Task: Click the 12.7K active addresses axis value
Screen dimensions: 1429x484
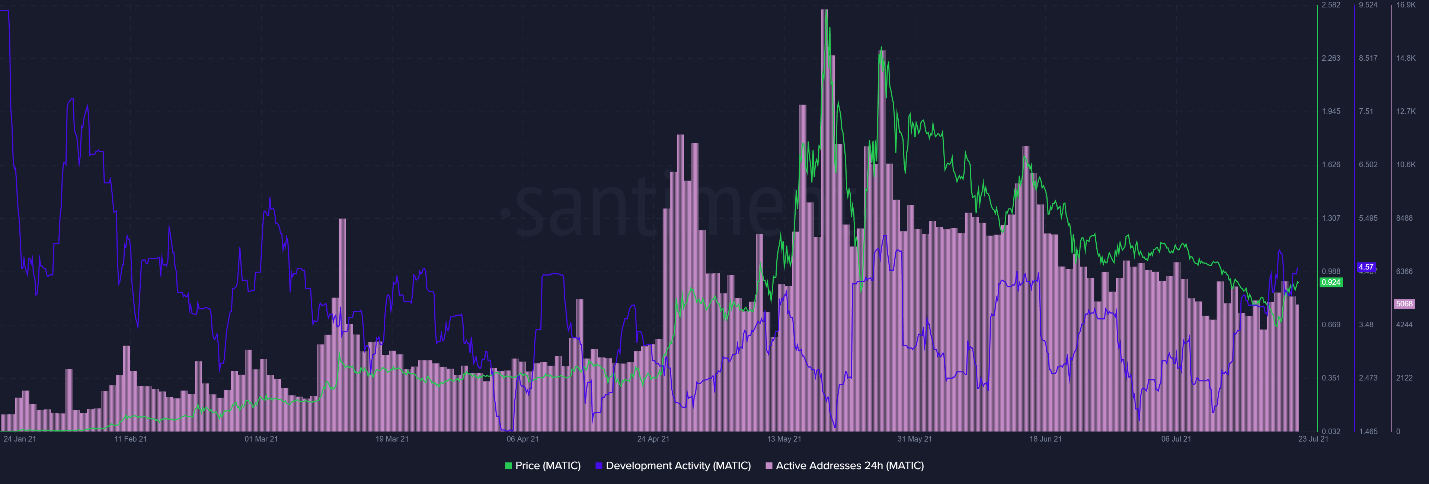Action: point(1404,111)
